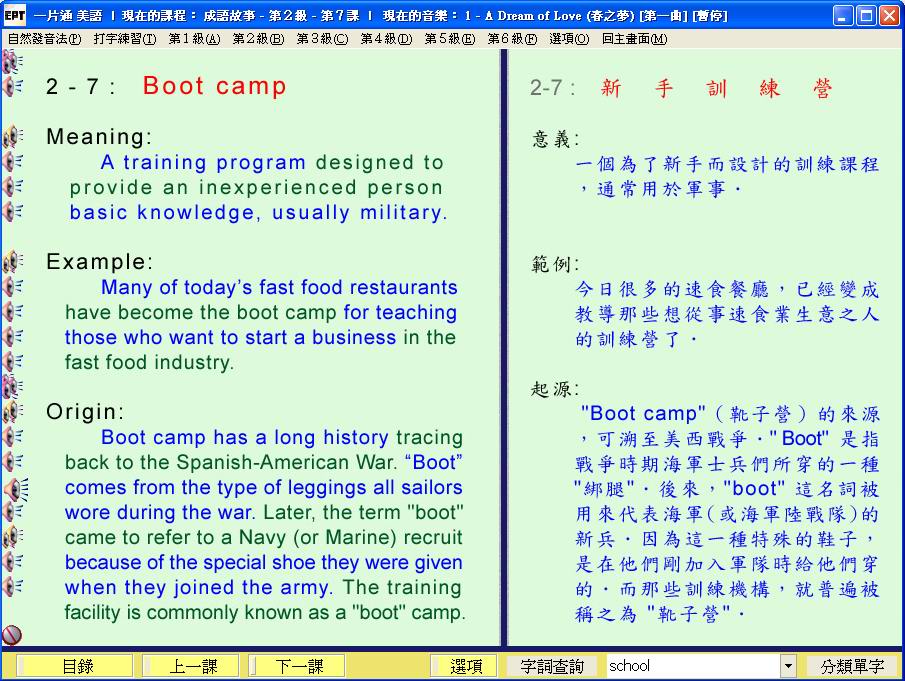The image size is (905, 681).
Task: Click the red stop icon at bottom left
Action: pos(12,634)
